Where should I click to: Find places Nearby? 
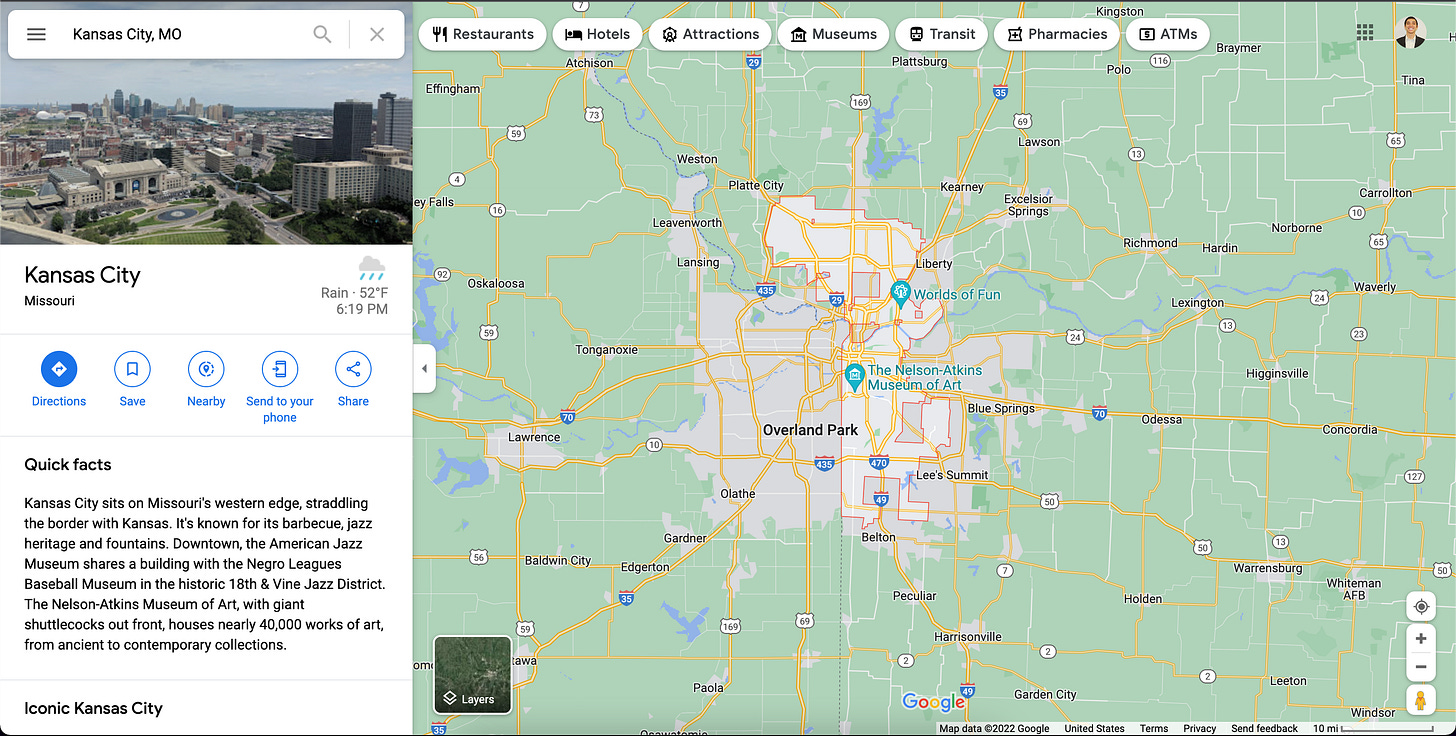pyautogui.click(x=206, y=379)
